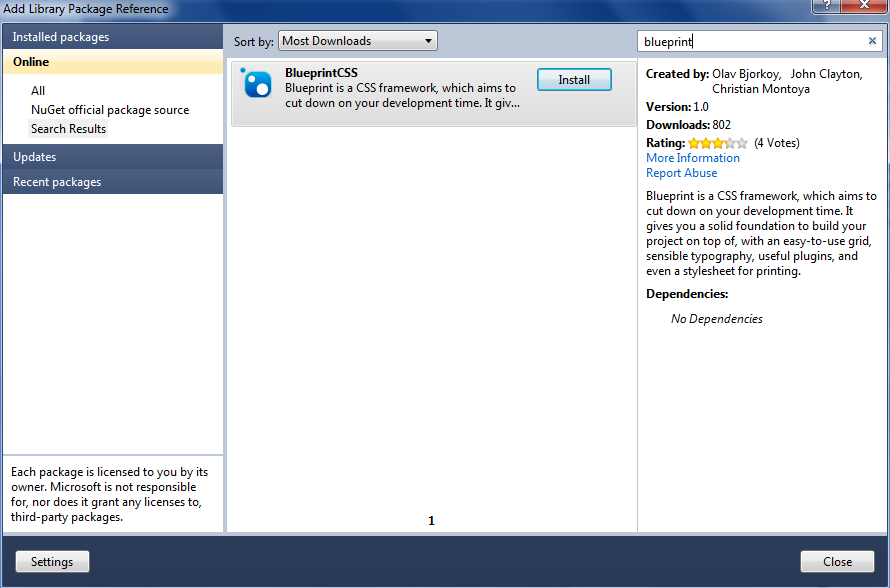The image size is (890, 588).
Task: Select the Recent packages section
Action: [x=55, y=181]
